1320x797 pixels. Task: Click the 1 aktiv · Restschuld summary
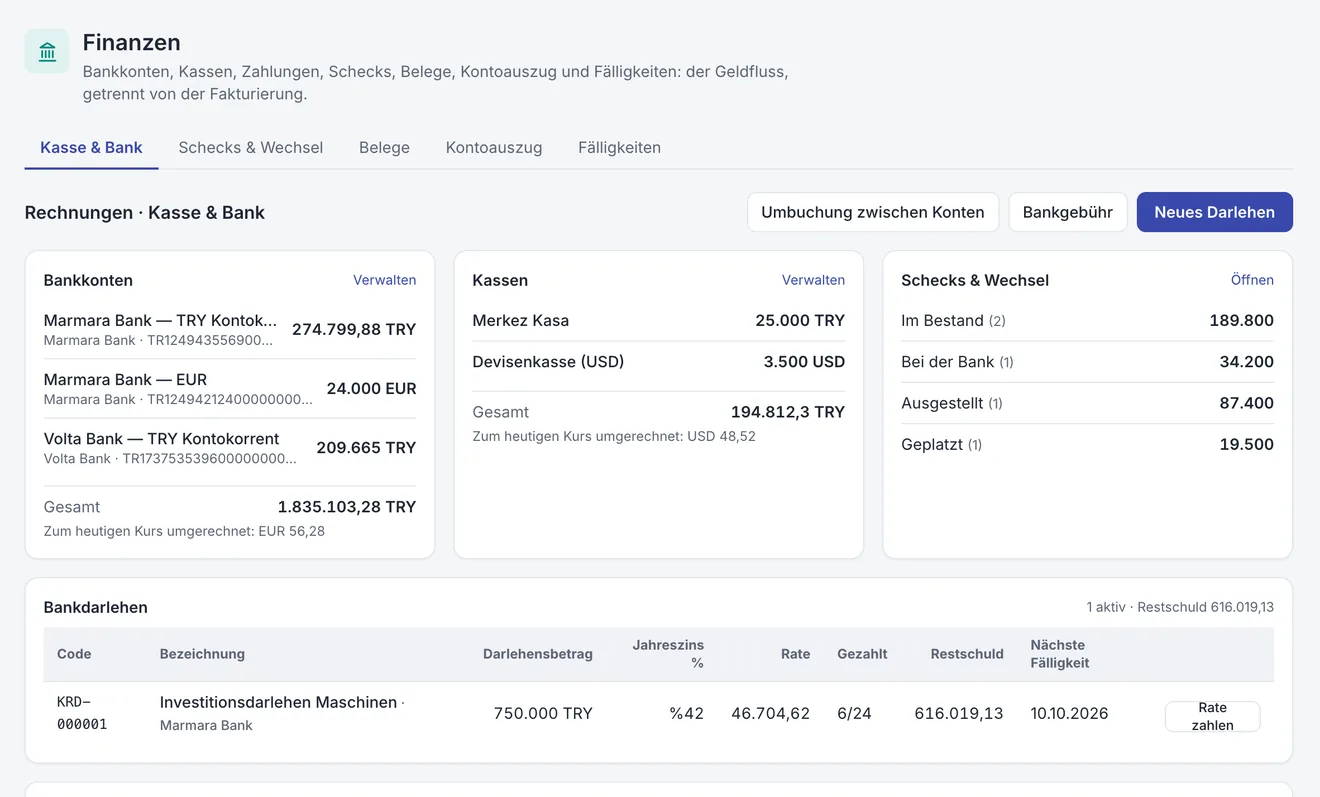[1180, 607]
